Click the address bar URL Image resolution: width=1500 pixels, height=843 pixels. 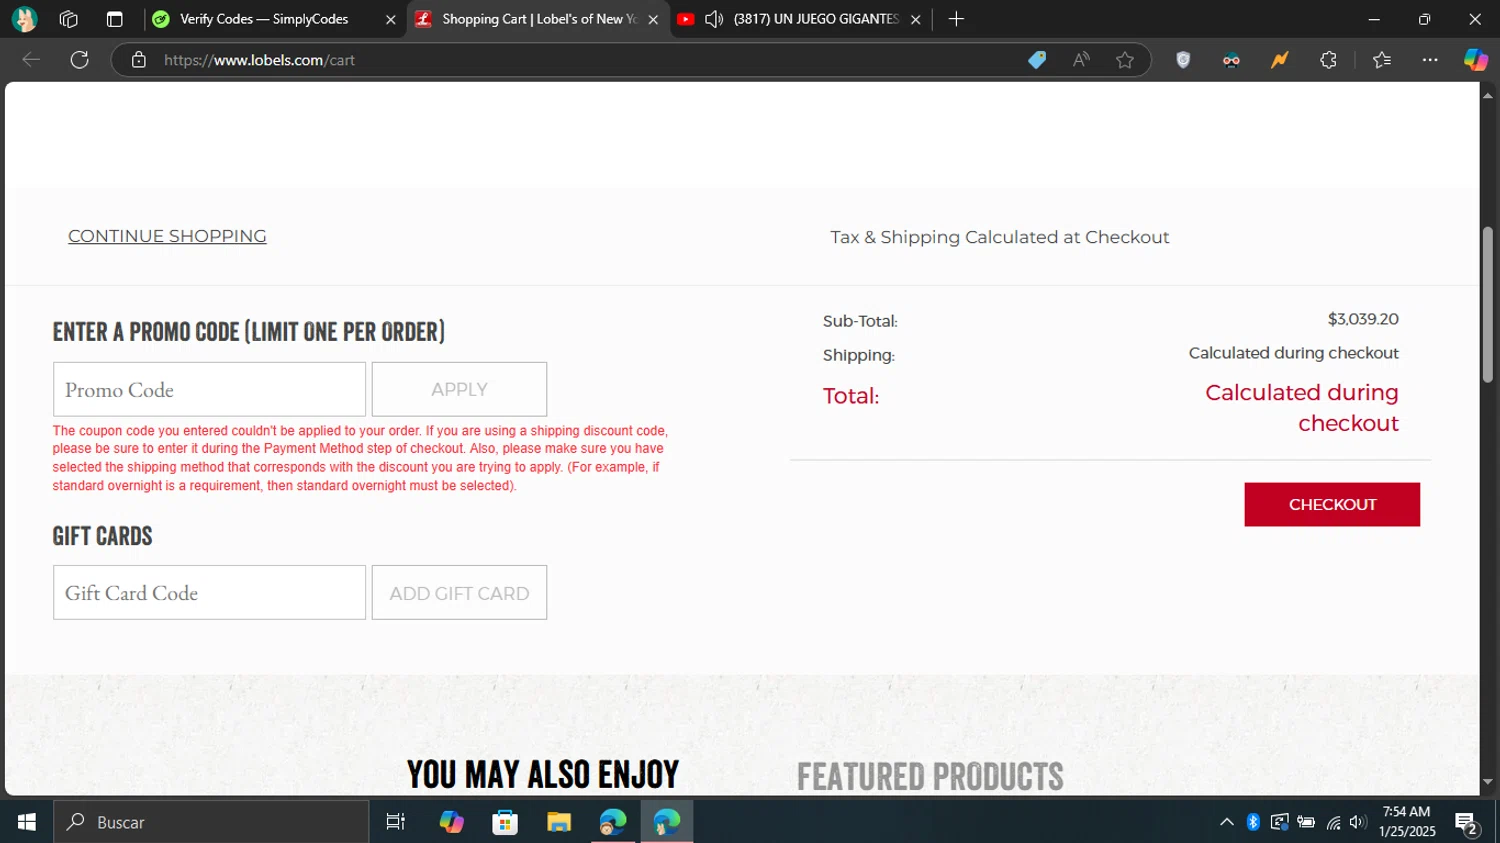[x=260, y=60]
